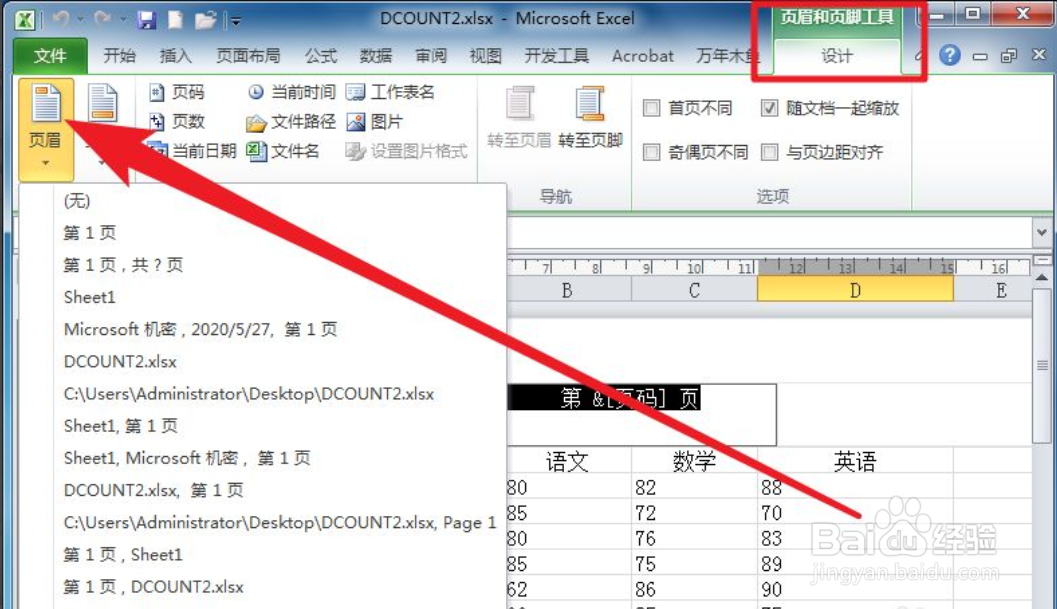1057x609 pixels.
Task: Choose '第 1 页，Sheet1' header preset
Action: [x=263, y=554]
